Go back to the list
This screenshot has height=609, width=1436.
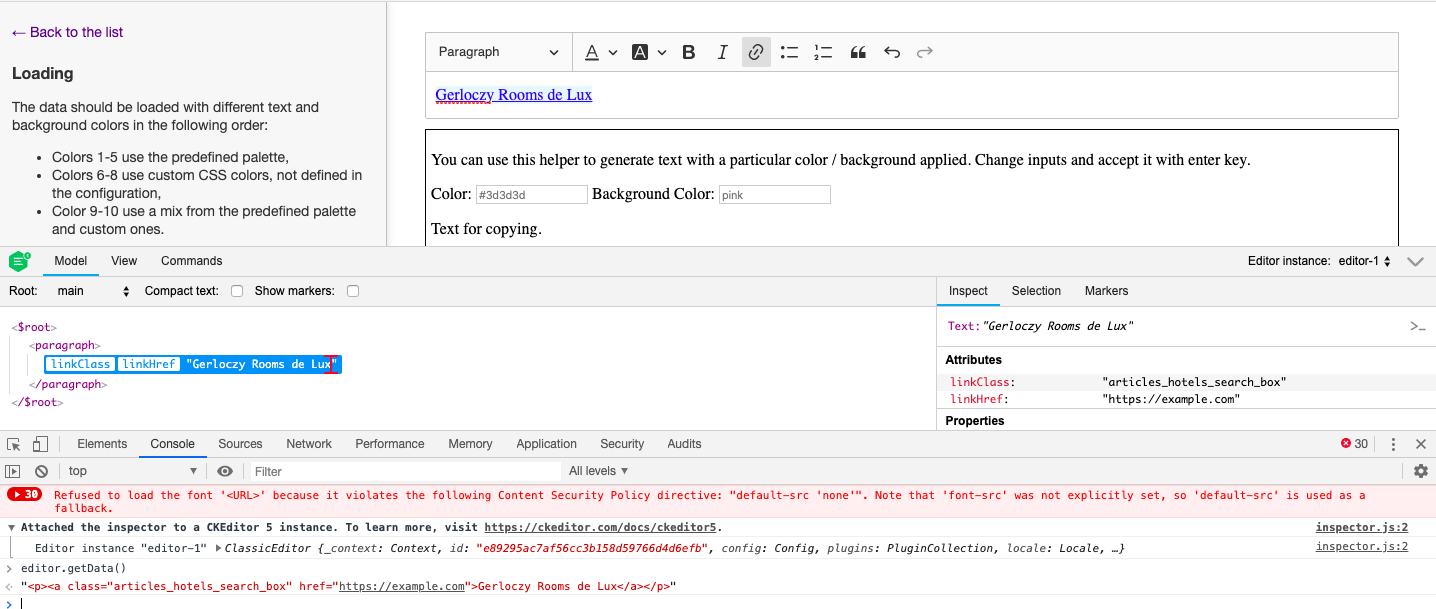point(67,32)
